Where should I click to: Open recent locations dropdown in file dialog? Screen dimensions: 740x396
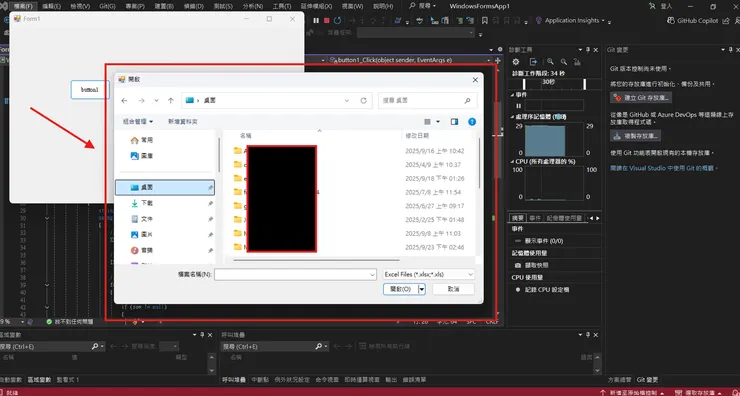pyautogui.click(x=156, y=101)
